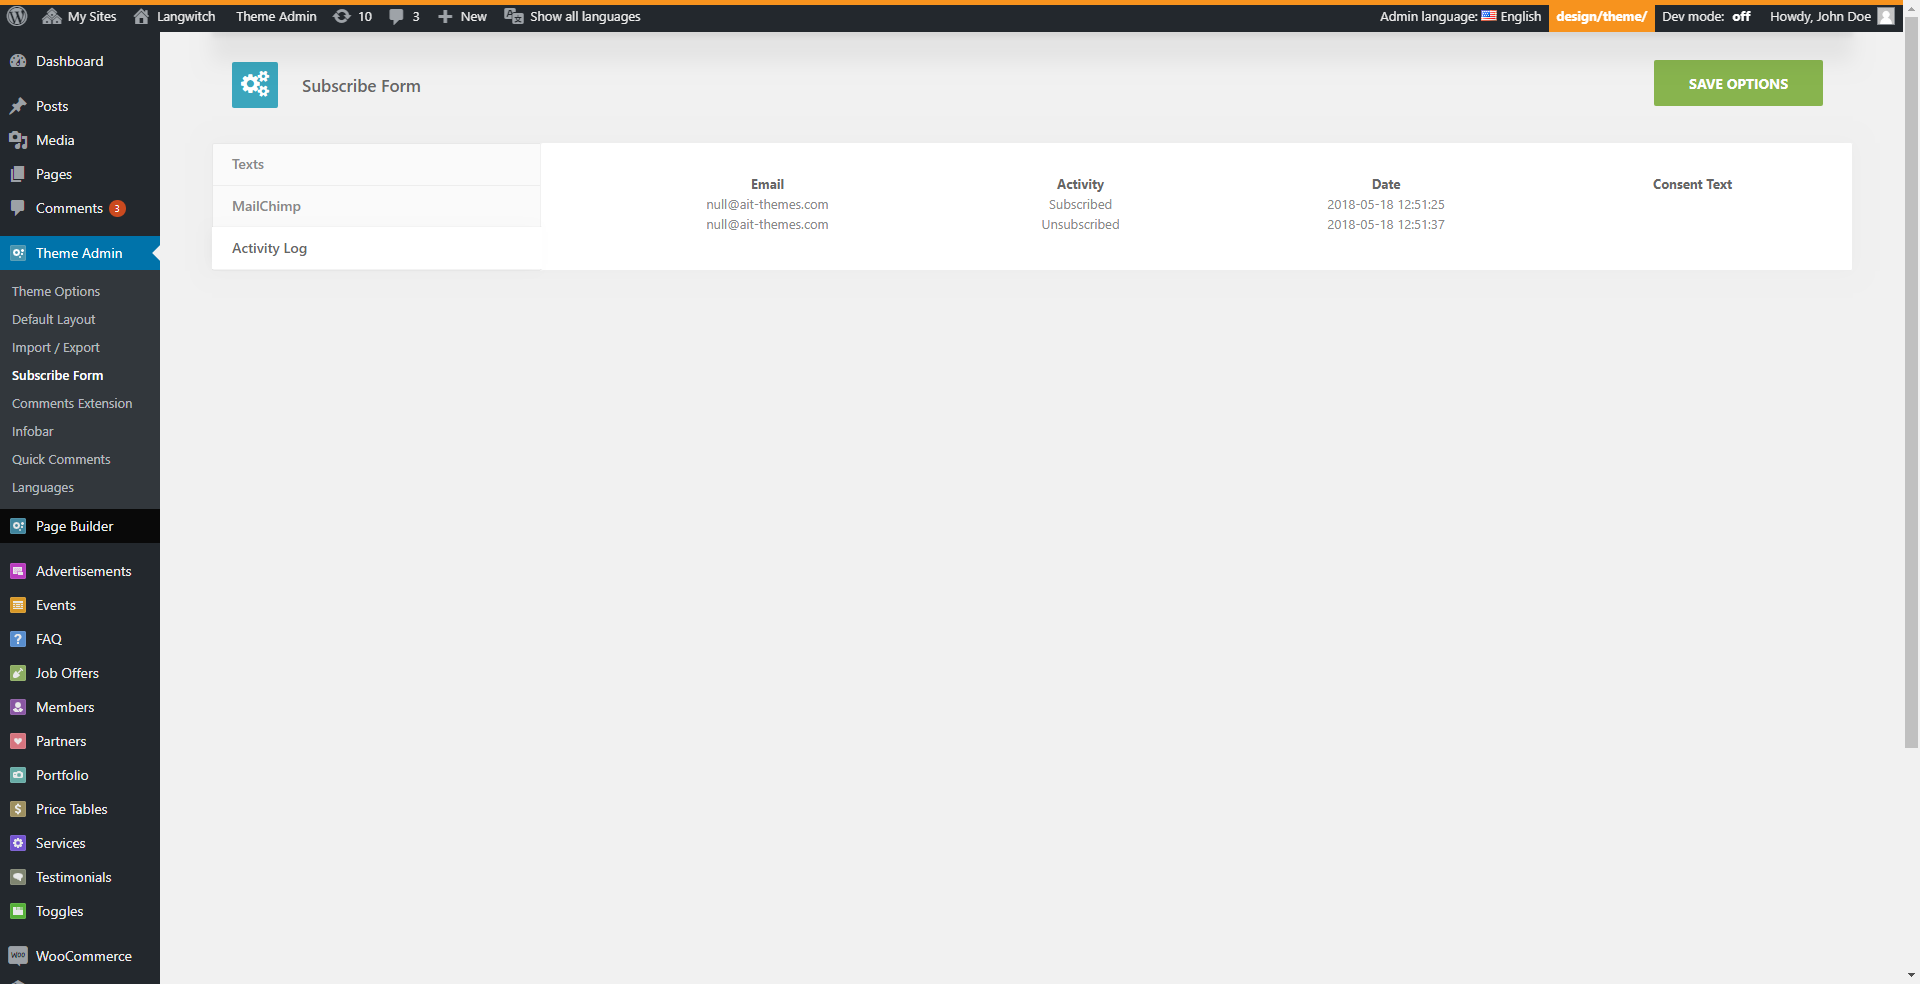Click the Members purple person icon
Viewport: 1920px width, 984px height.
[x=18, y=707]
